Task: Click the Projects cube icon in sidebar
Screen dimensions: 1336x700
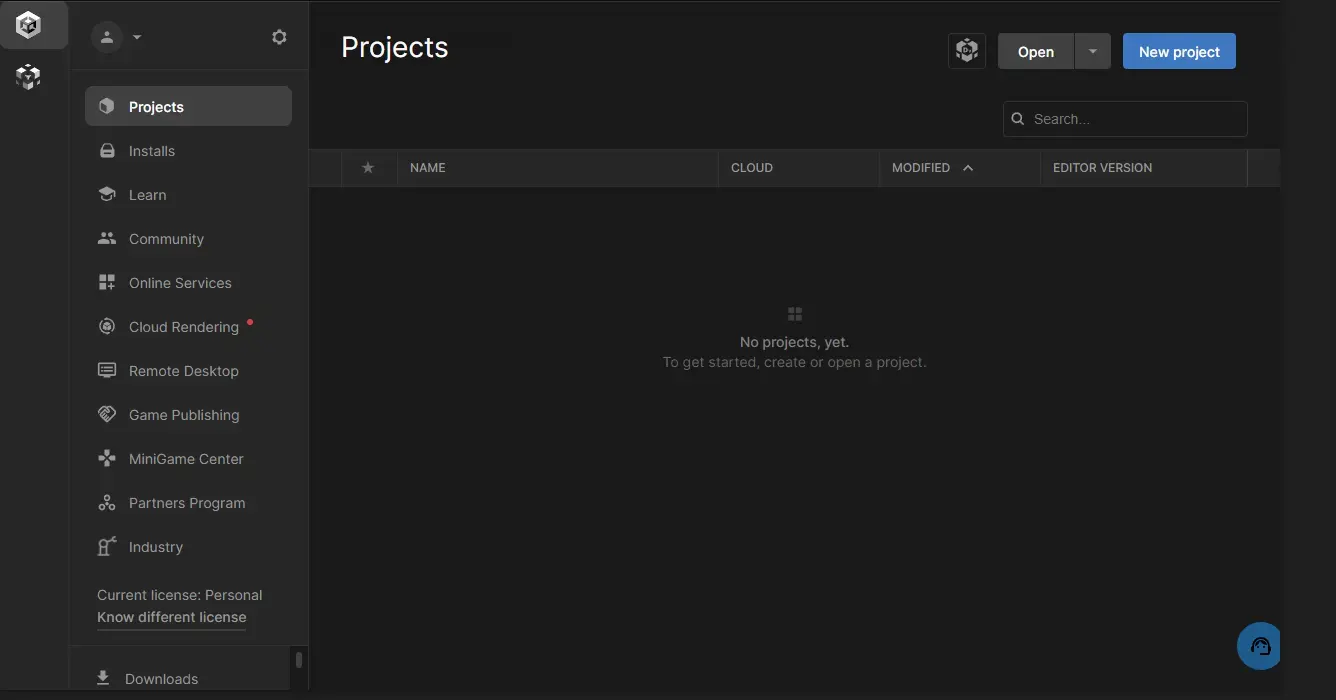Action: [x=107, y=107]
